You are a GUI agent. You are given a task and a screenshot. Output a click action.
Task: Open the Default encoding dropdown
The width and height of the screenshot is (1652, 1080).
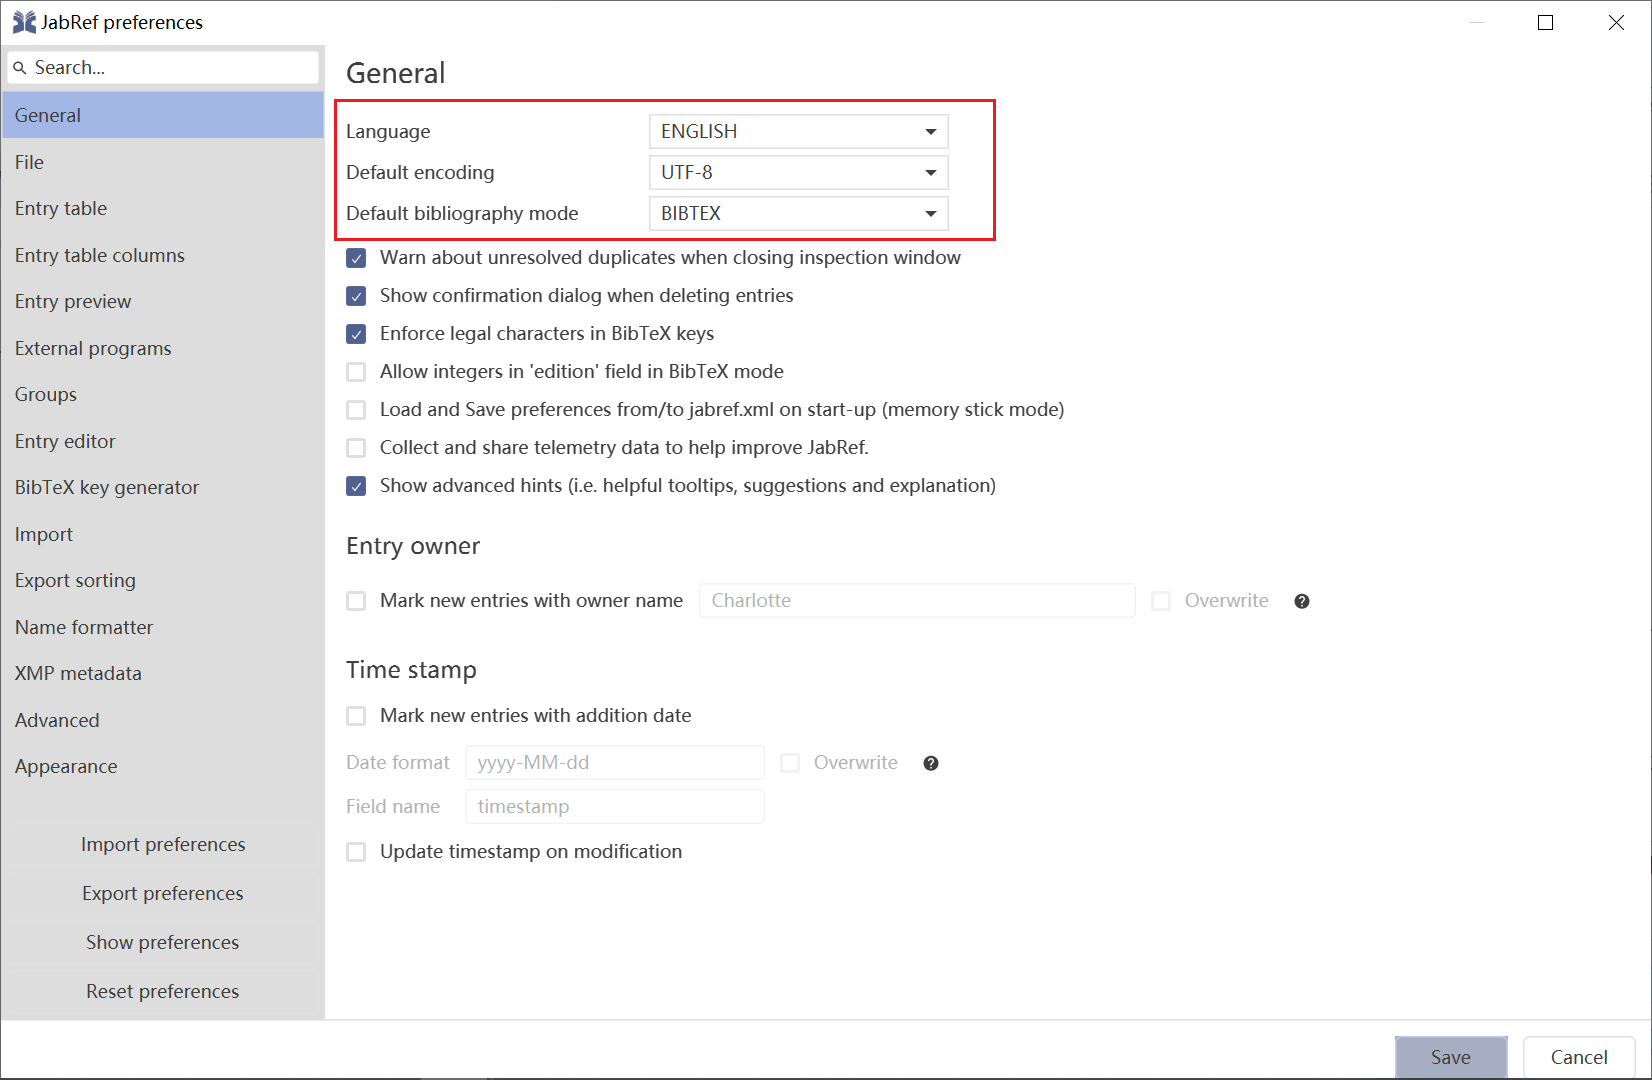pos(798,172)
